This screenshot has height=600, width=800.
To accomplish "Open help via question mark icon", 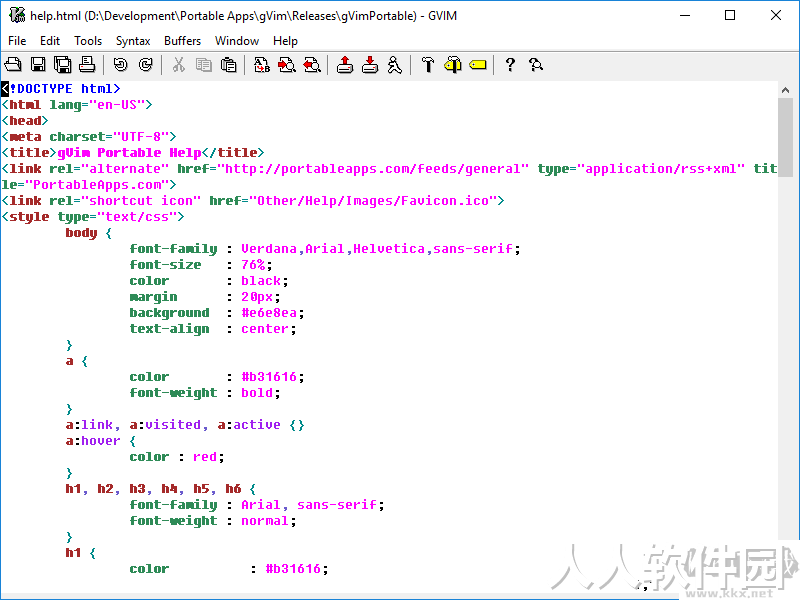I will 510,65.
